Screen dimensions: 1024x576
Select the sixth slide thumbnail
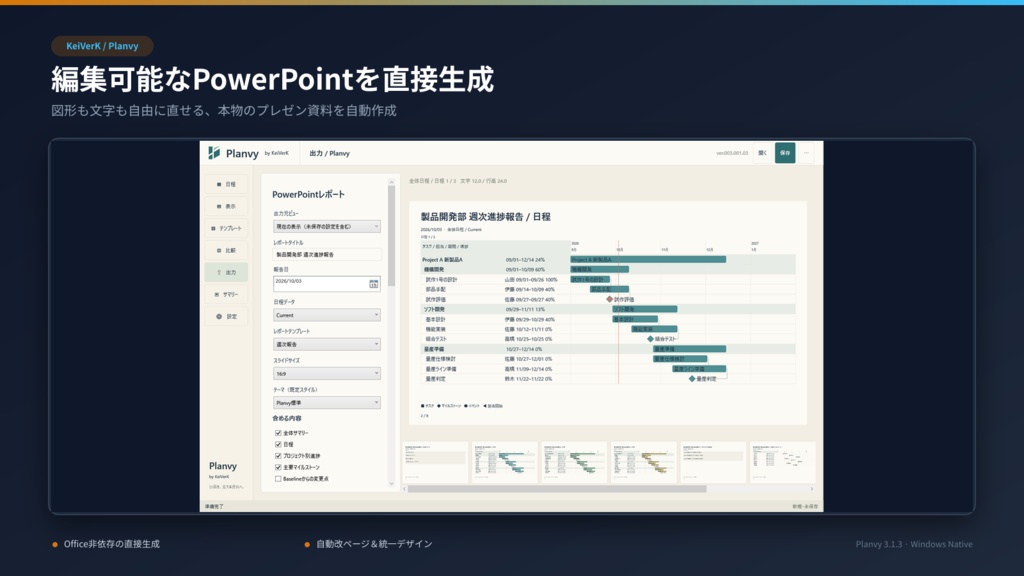[782, 462]
